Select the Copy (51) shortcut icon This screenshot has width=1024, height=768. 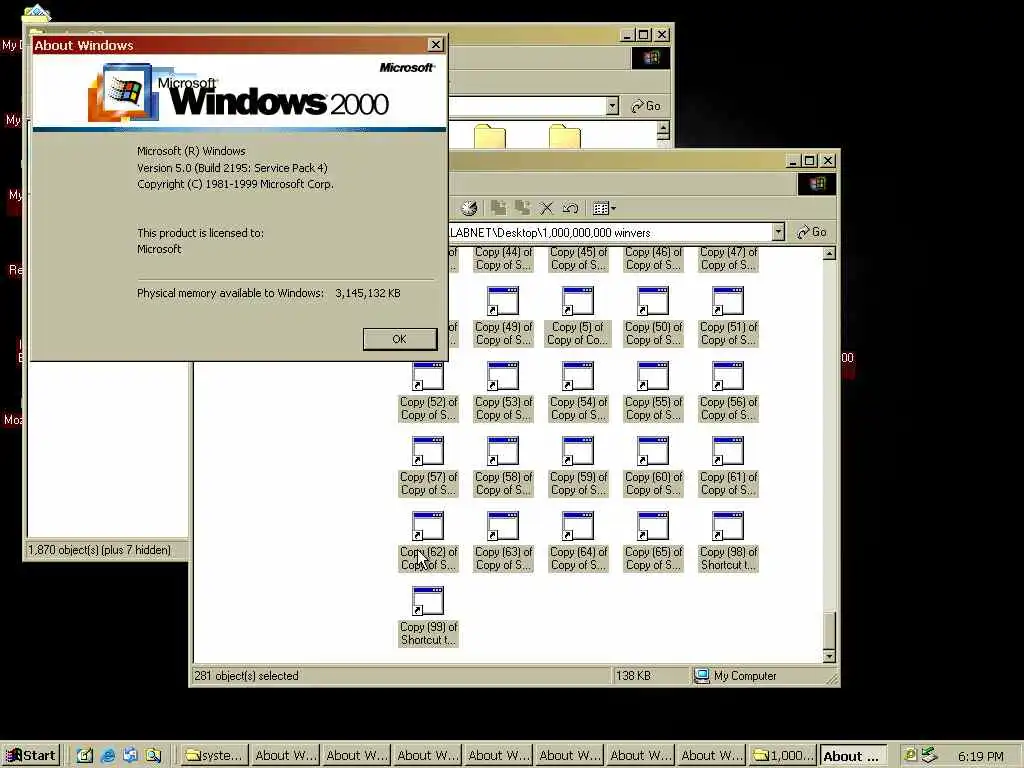(x=728, y=301)
